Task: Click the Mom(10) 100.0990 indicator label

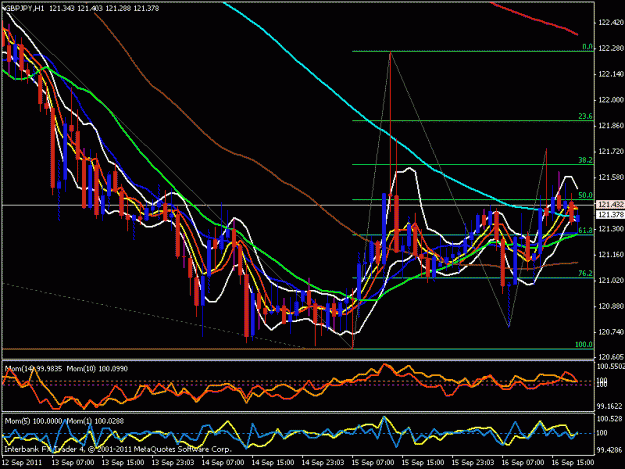Action: [97, 369]
